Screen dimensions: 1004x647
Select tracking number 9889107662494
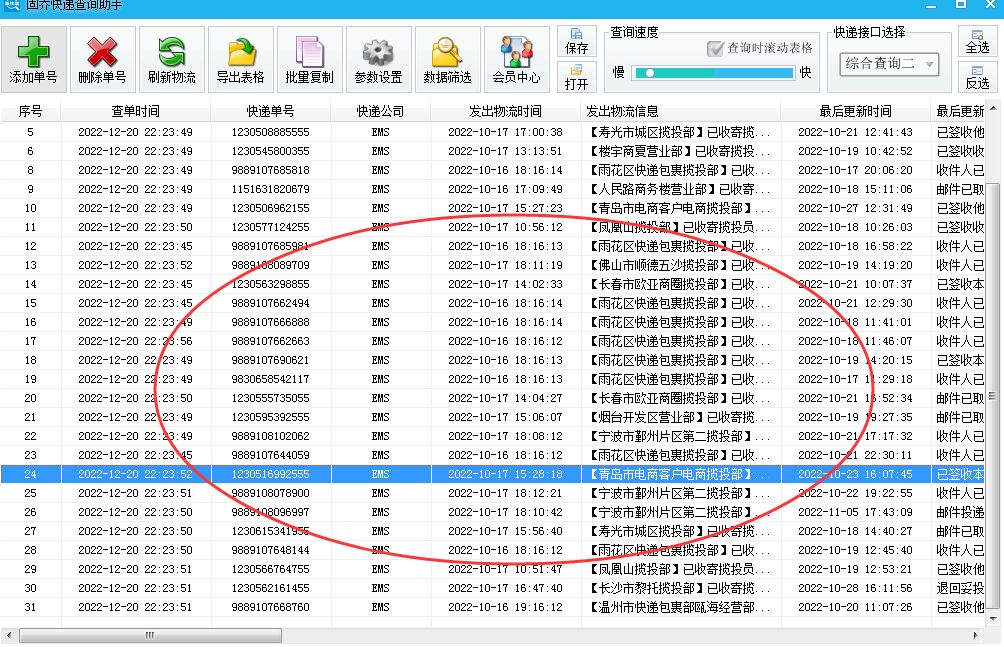[270, 304]
